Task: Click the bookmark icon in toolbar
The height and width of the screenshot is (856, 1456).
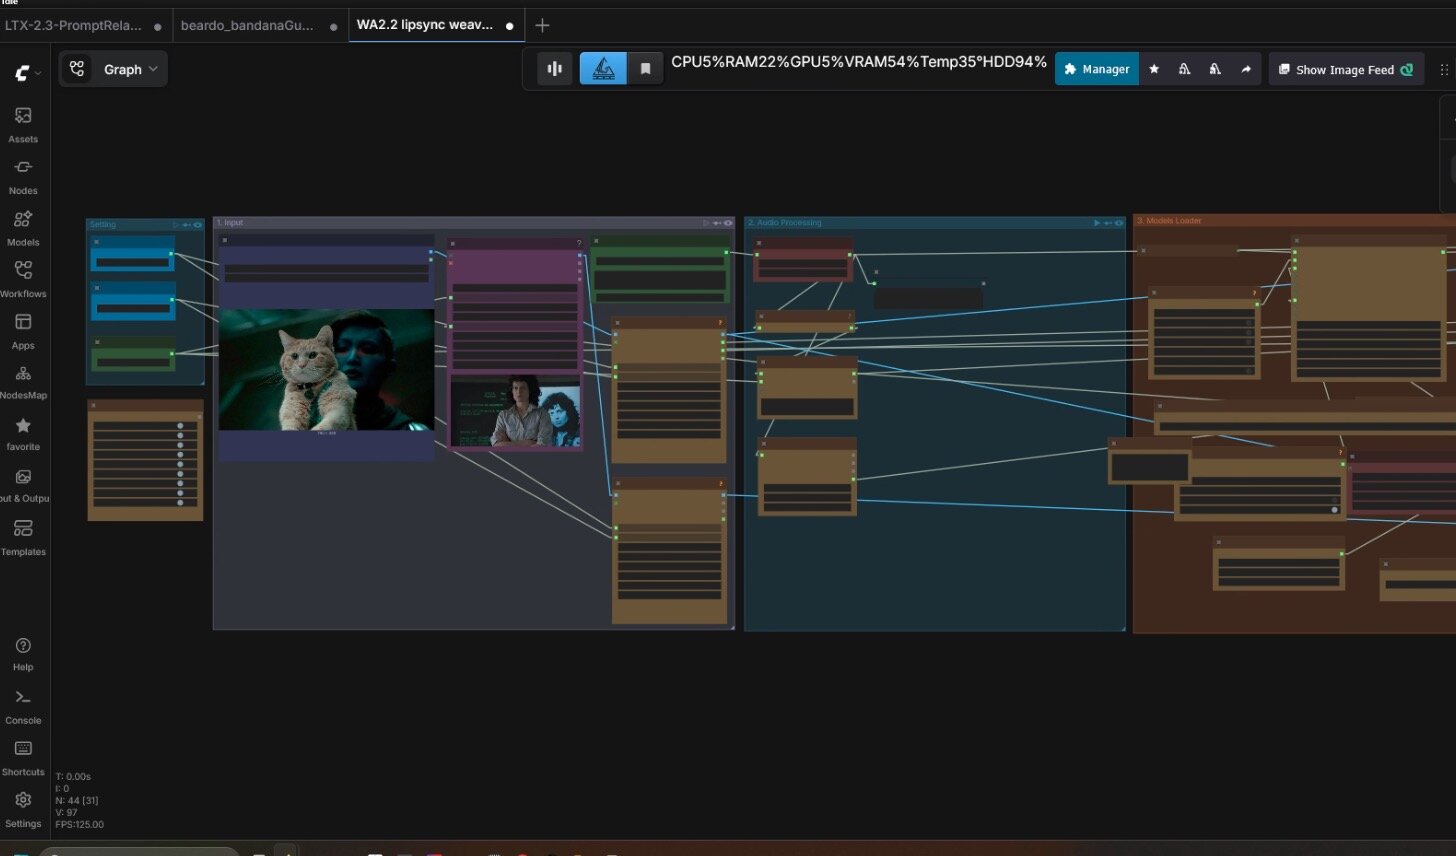Action: tap(646, 69)
